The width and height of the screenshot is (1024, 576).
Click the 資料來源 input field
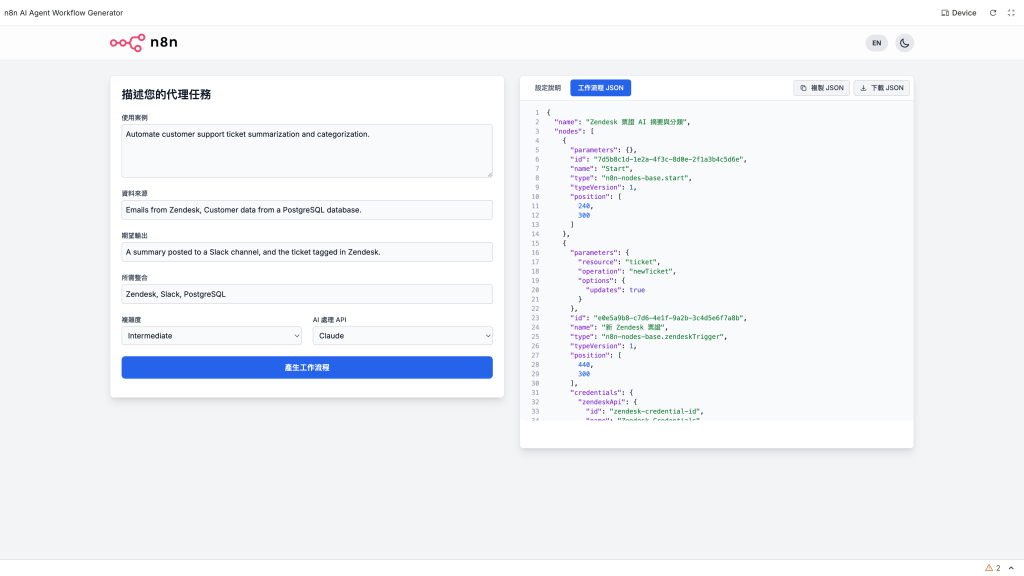coord(307,210)
